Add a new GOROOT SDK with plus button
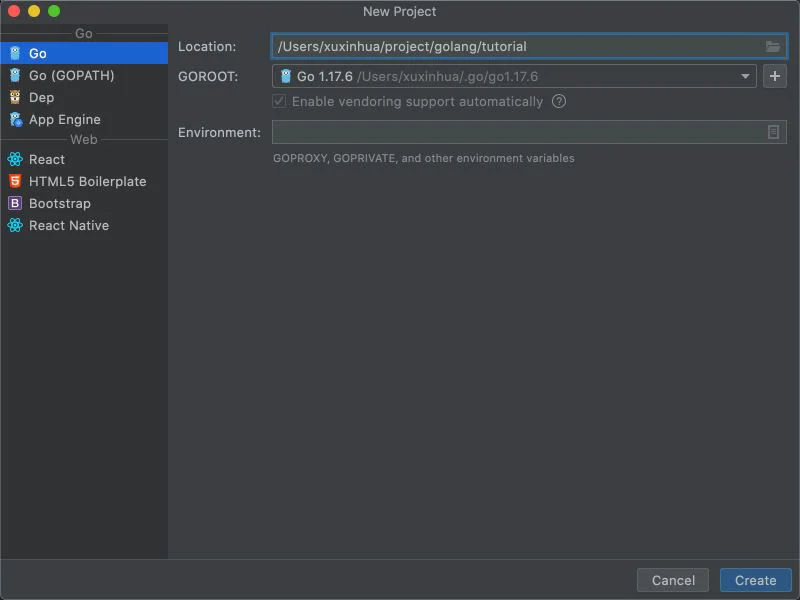Screen dimensions: 800x600 coord(774,76)
